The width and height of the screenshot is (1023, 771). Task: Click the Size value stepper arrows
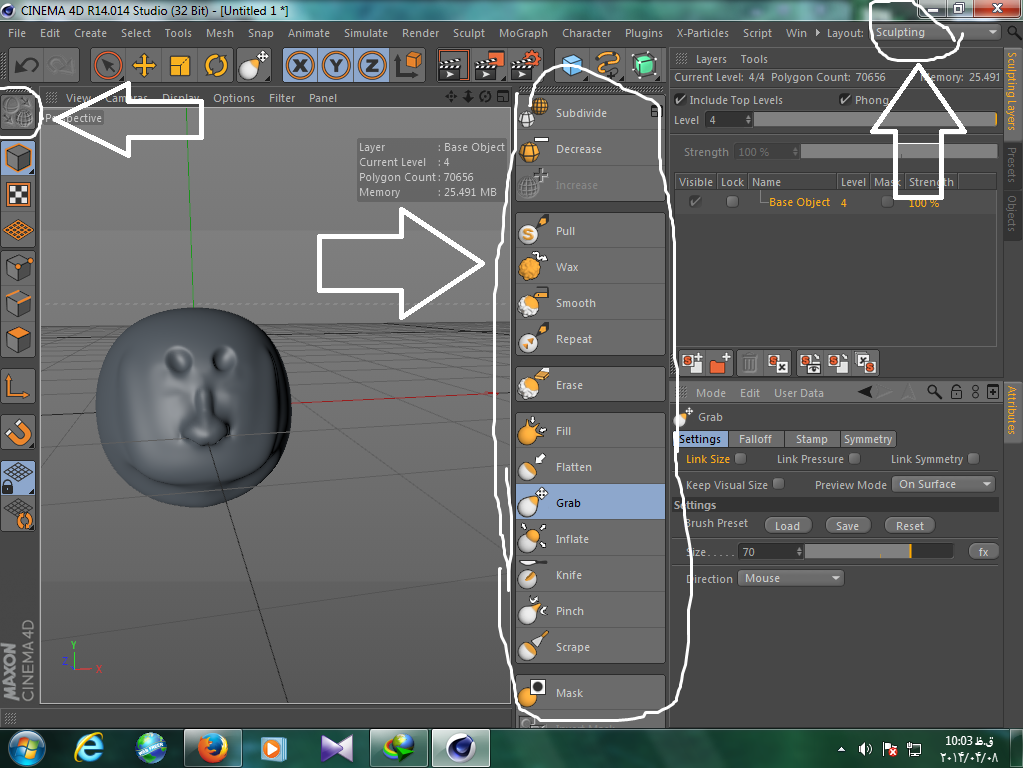click(x=799, y=552)
